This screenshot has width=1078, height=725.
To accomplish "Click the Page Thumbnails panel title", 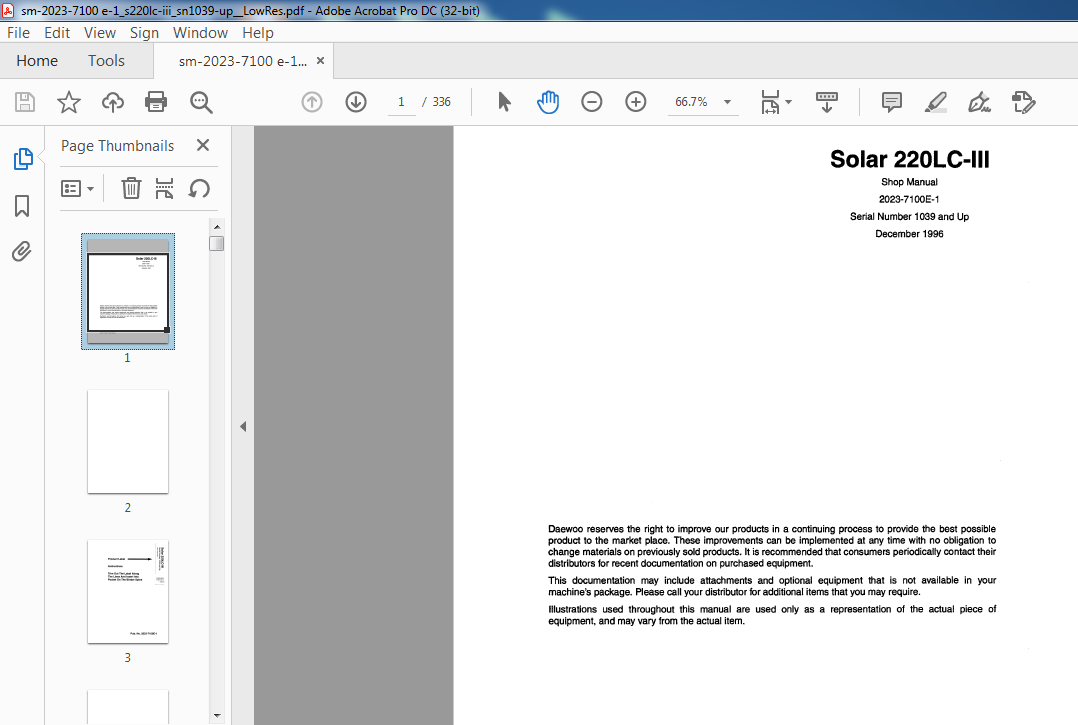I will coord(118,146).
